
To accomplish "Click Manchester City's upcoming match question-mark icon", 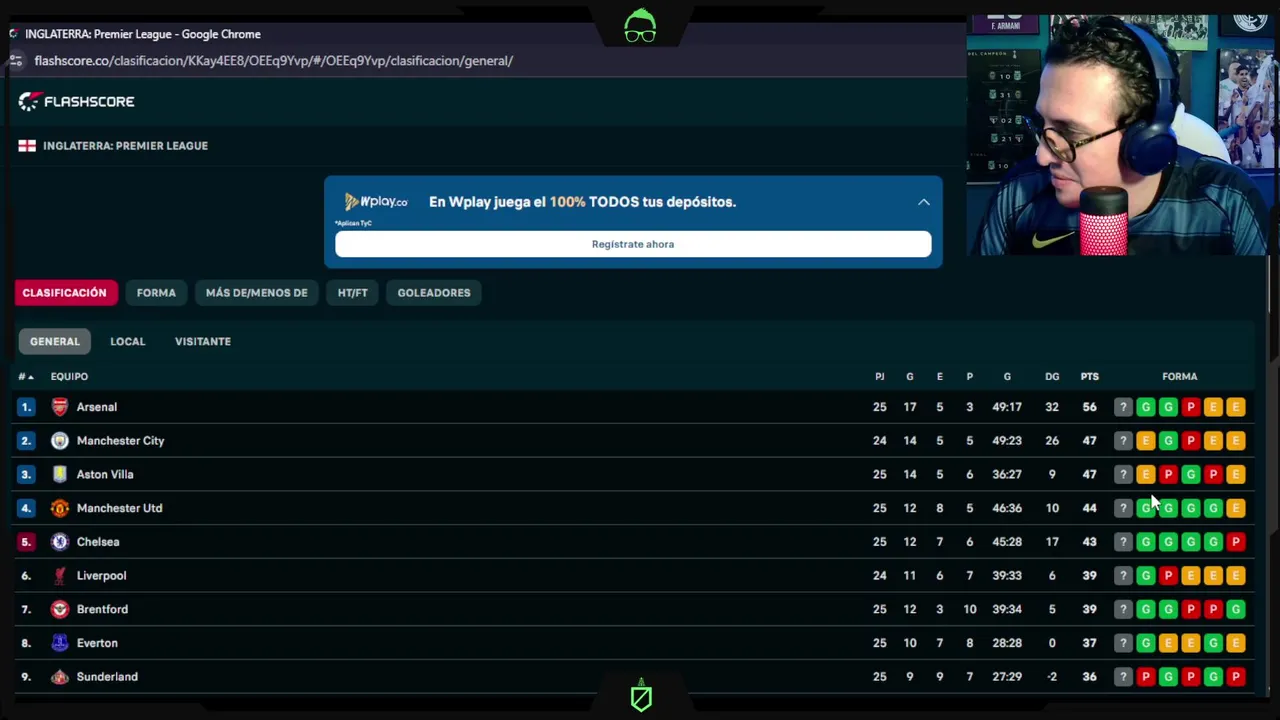I will pos(1123,441).
